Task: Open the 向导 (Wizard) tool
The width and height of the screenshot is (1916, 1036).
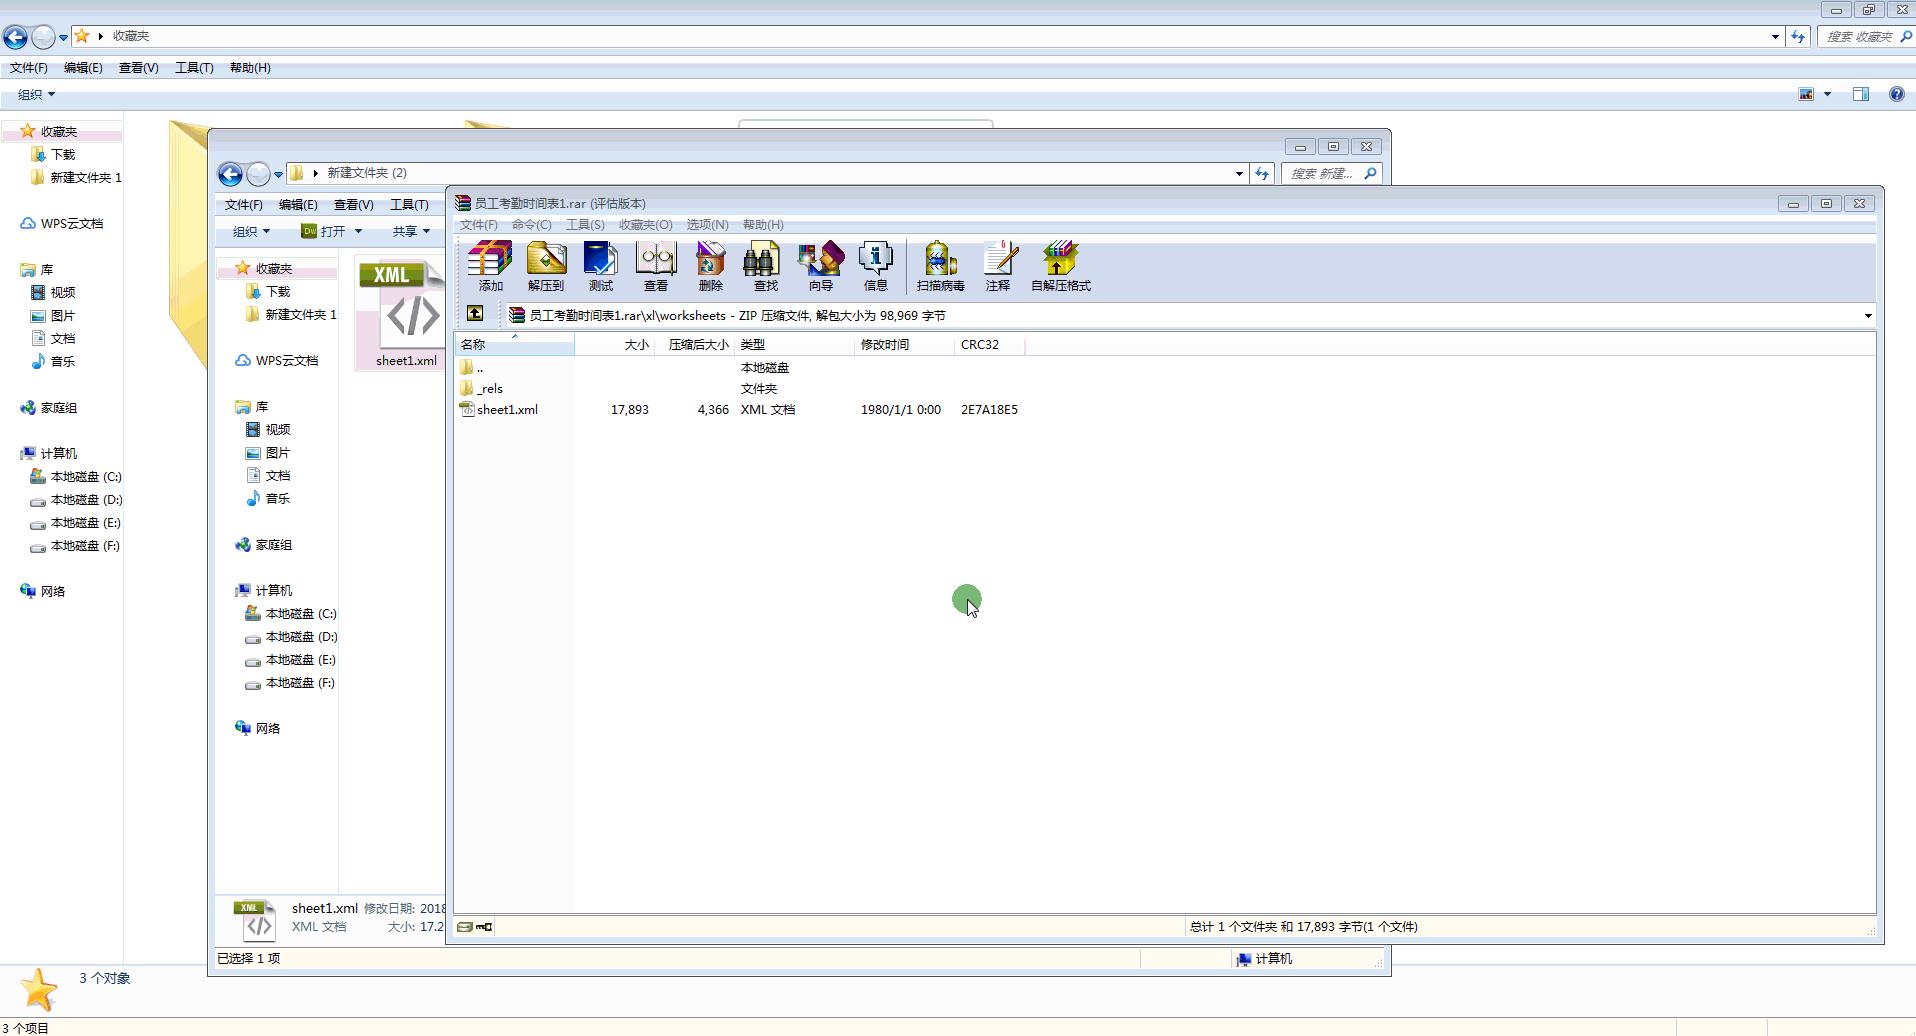Action: point(820,266)
